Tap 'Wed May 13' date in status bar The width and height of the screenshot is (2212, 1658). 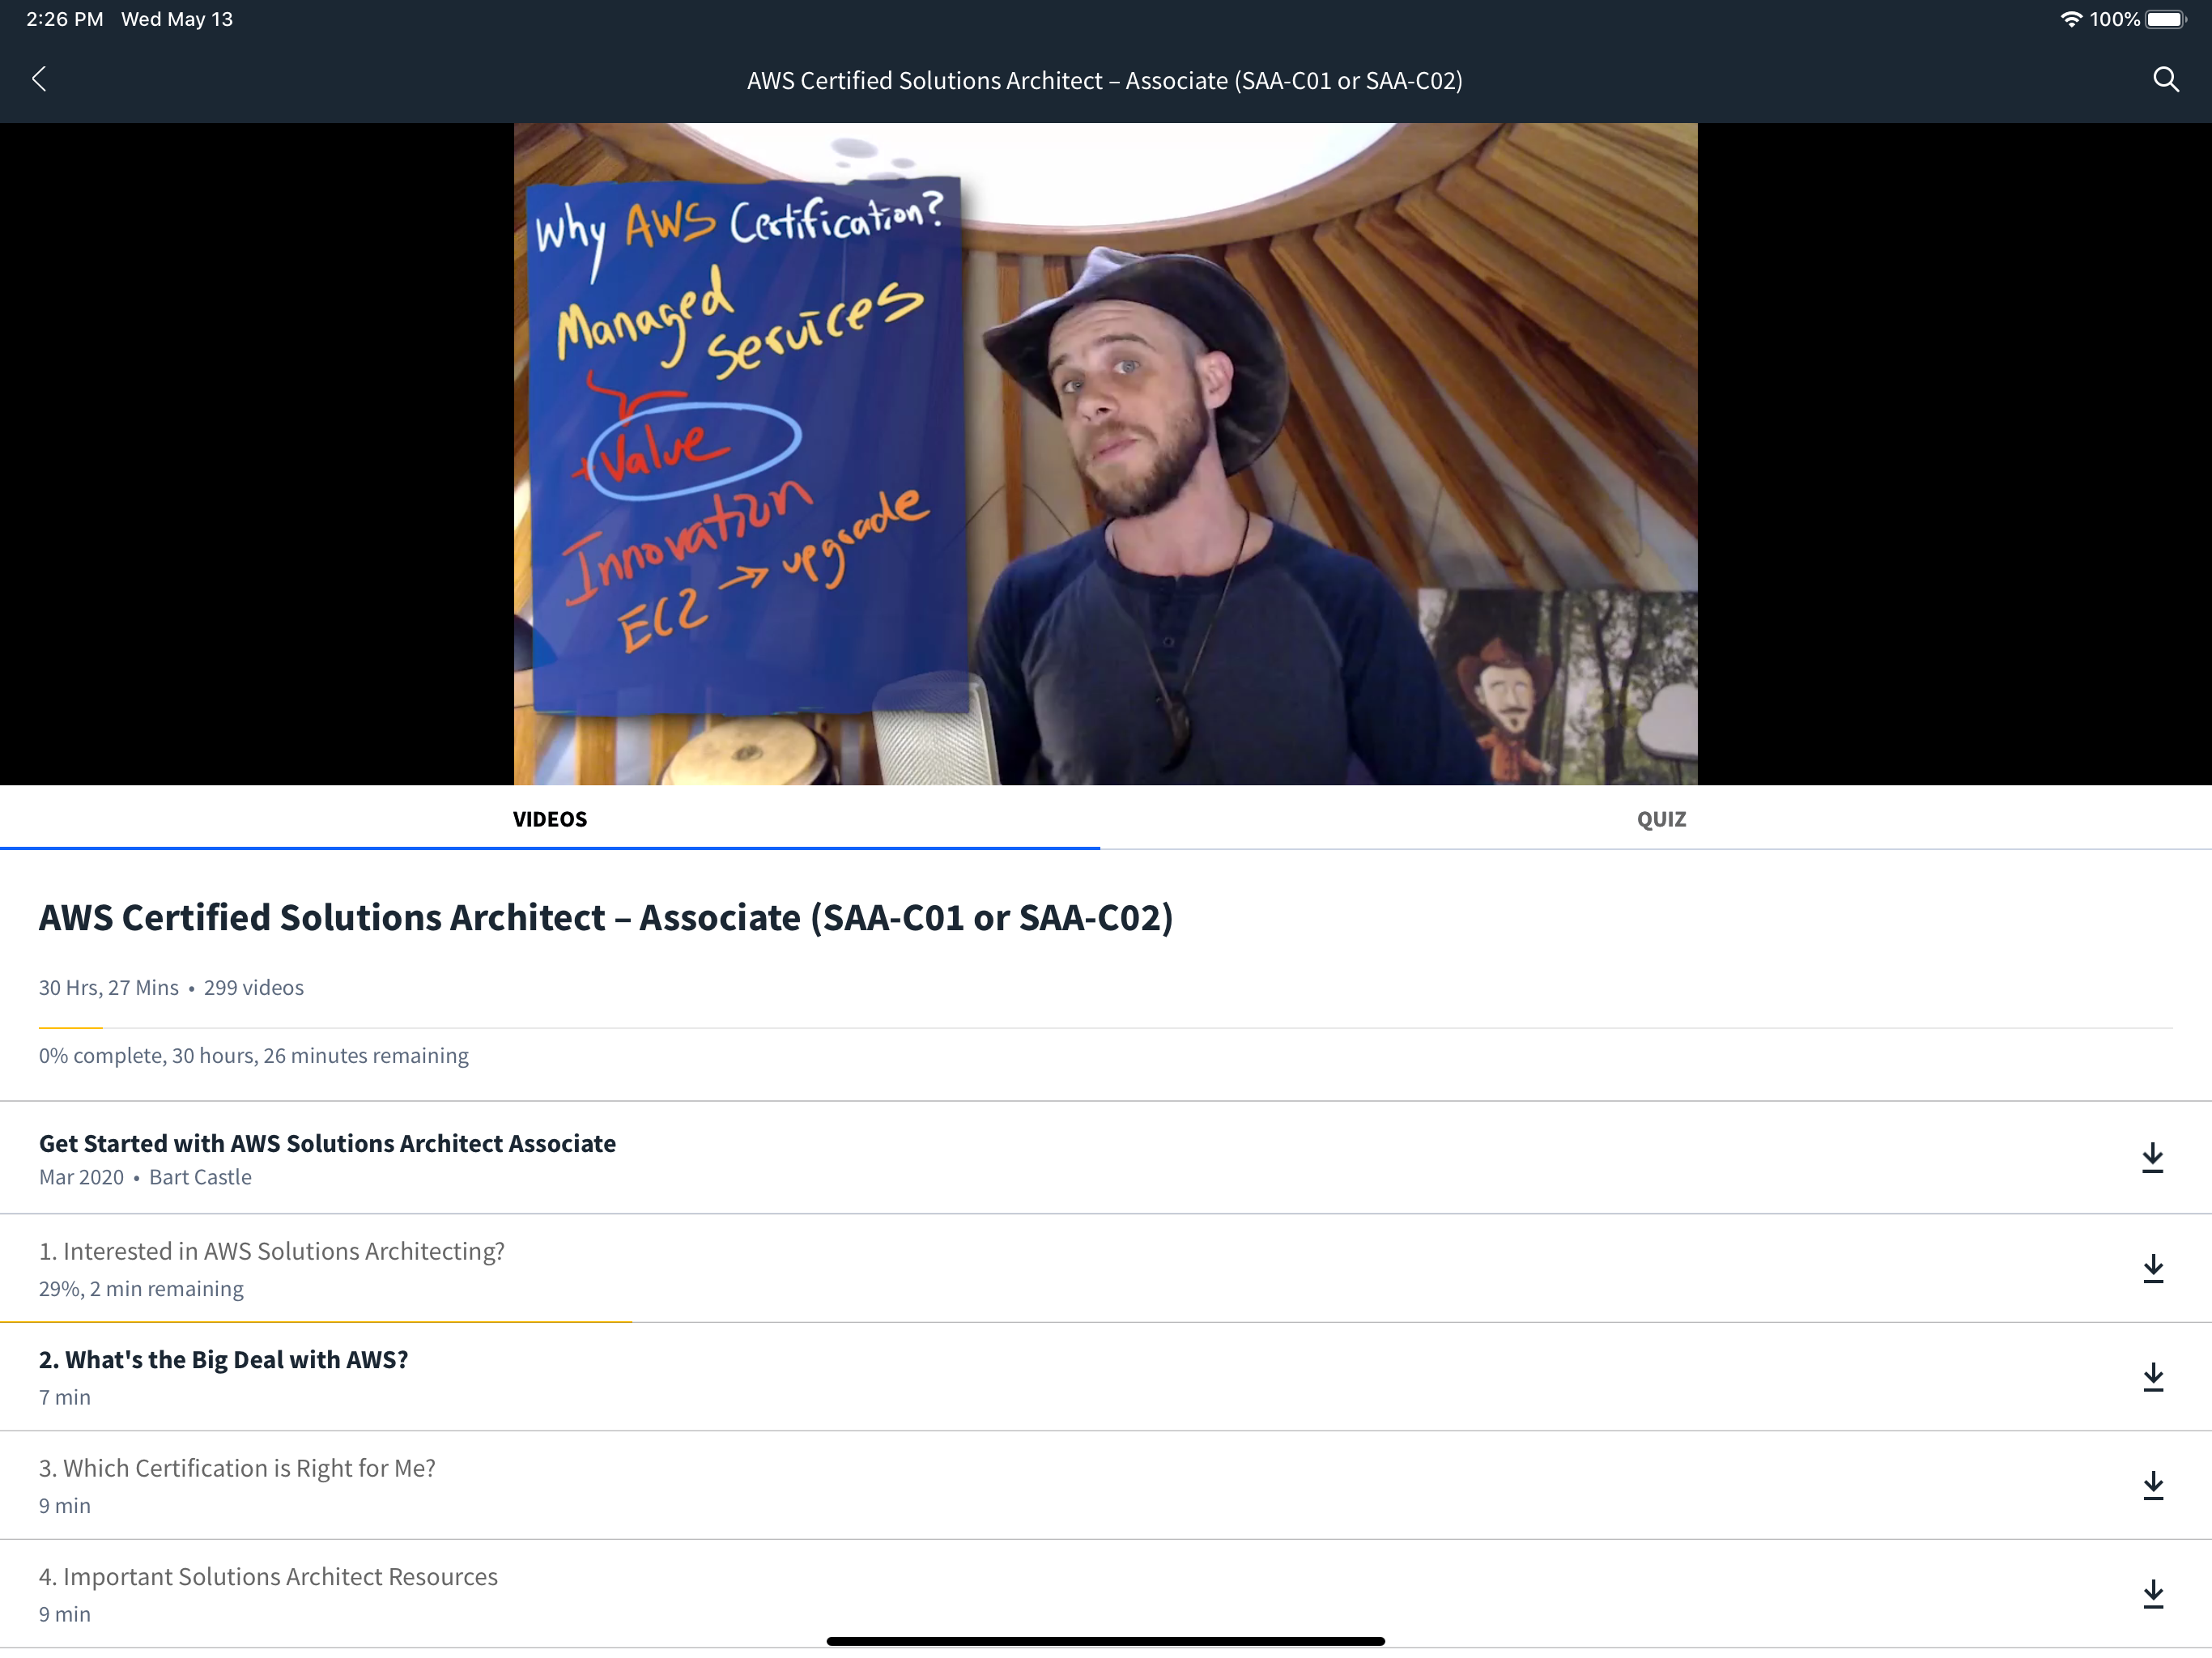(177, 19)
